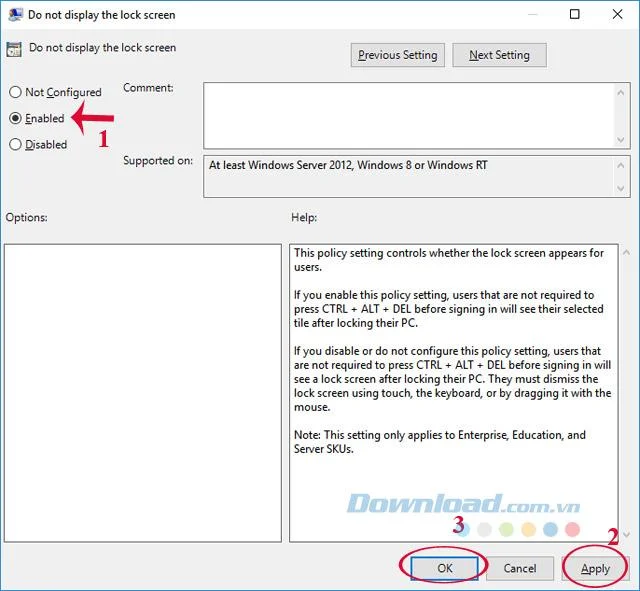Click the 'Do not display the lock screen' heading
Image resolution: width=640 pixels, height=591 pixels.
pyautogui.click(x=102, y=48)
